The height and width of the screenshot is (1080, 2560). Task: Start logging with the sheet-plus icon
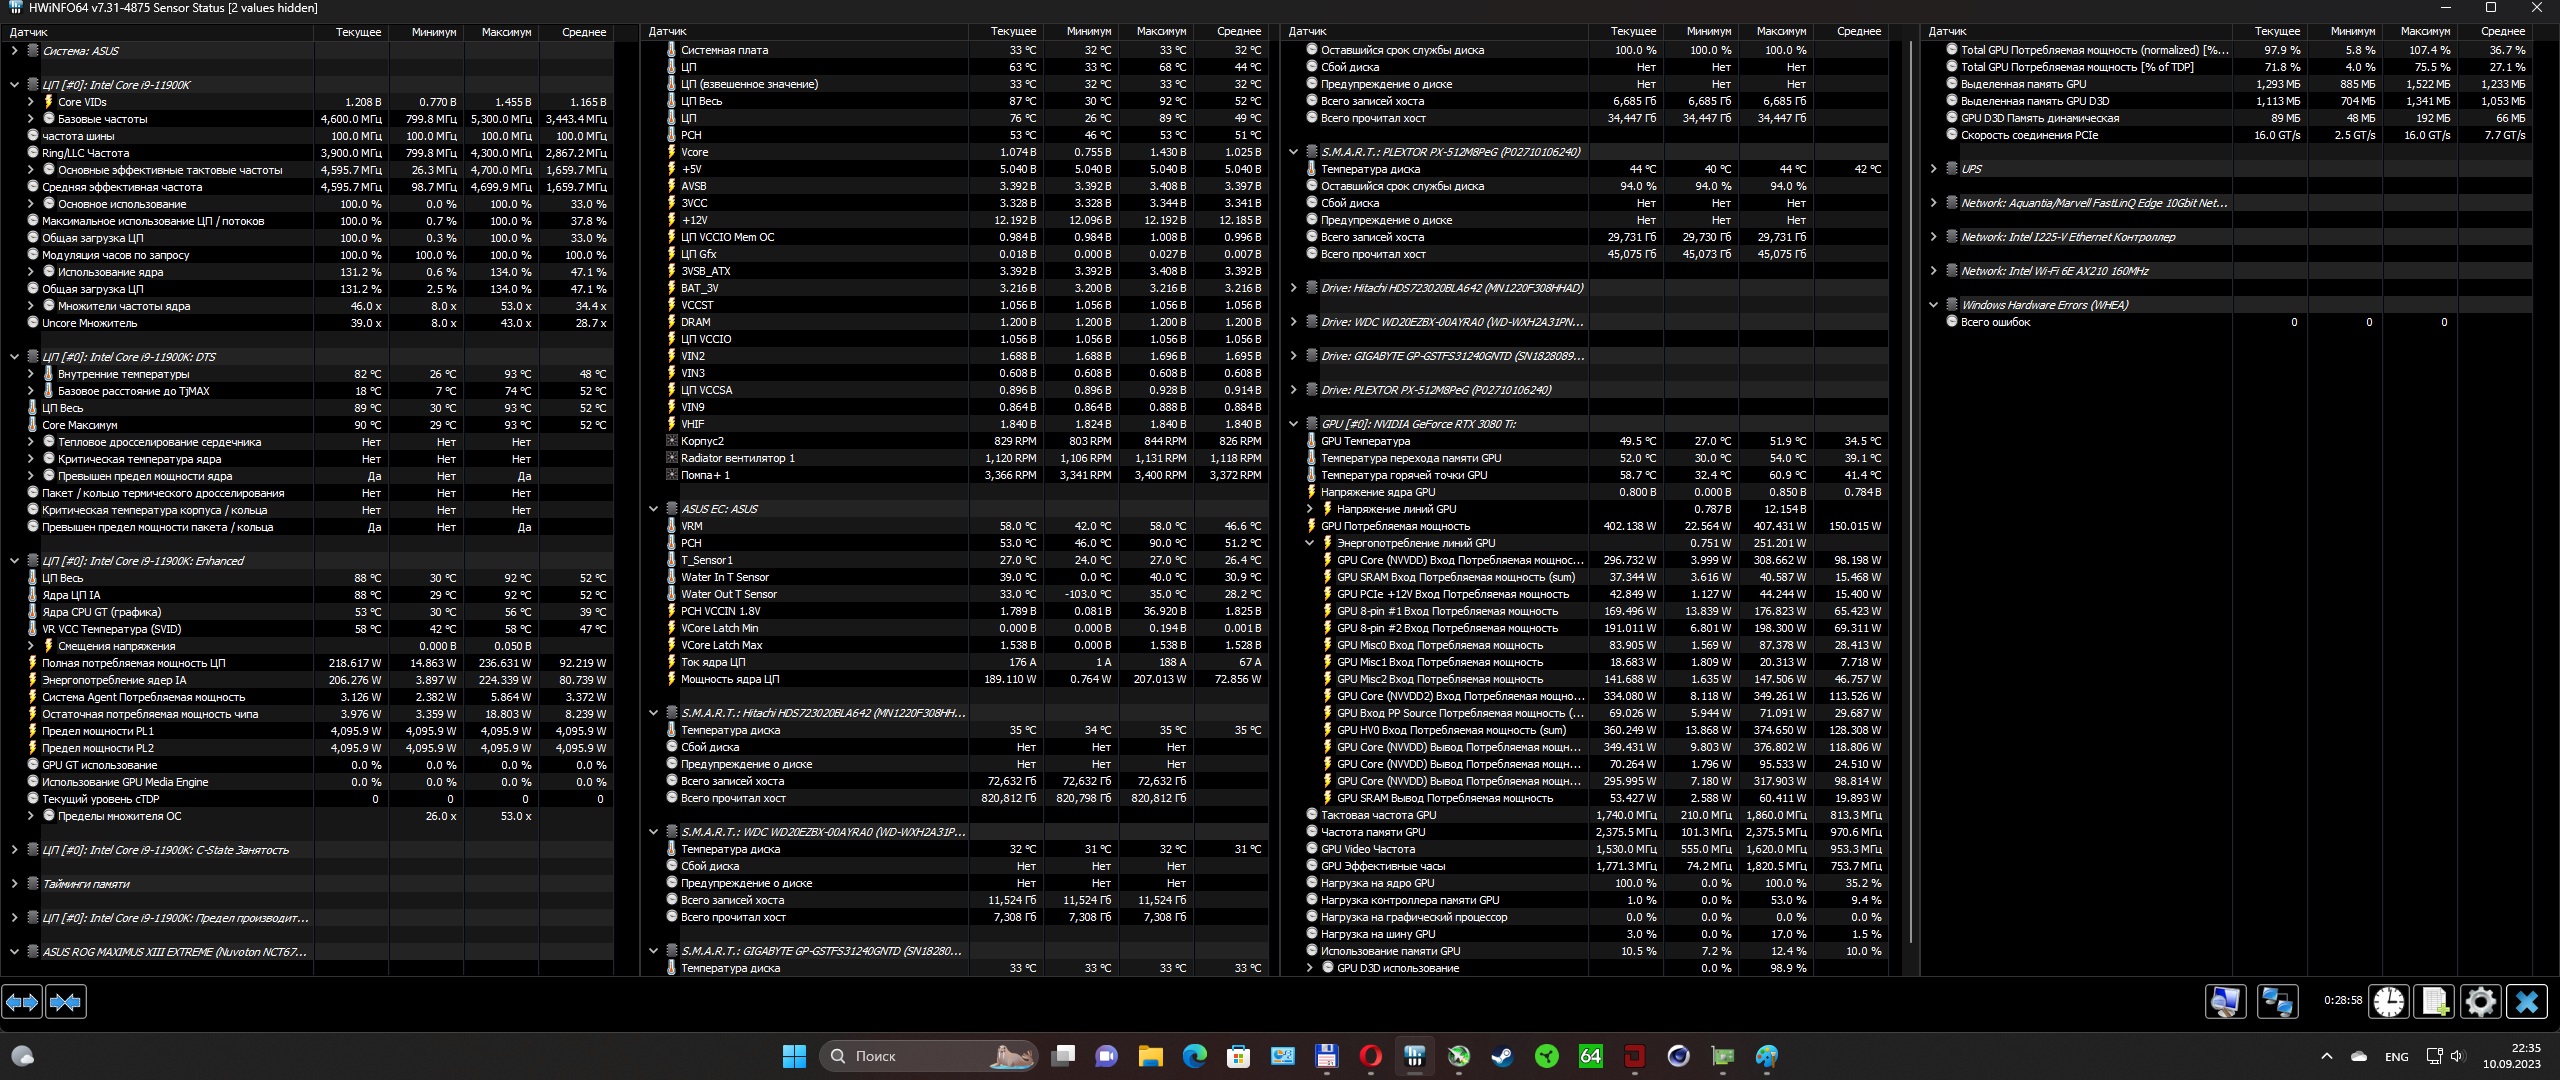click(2435, 1001)
